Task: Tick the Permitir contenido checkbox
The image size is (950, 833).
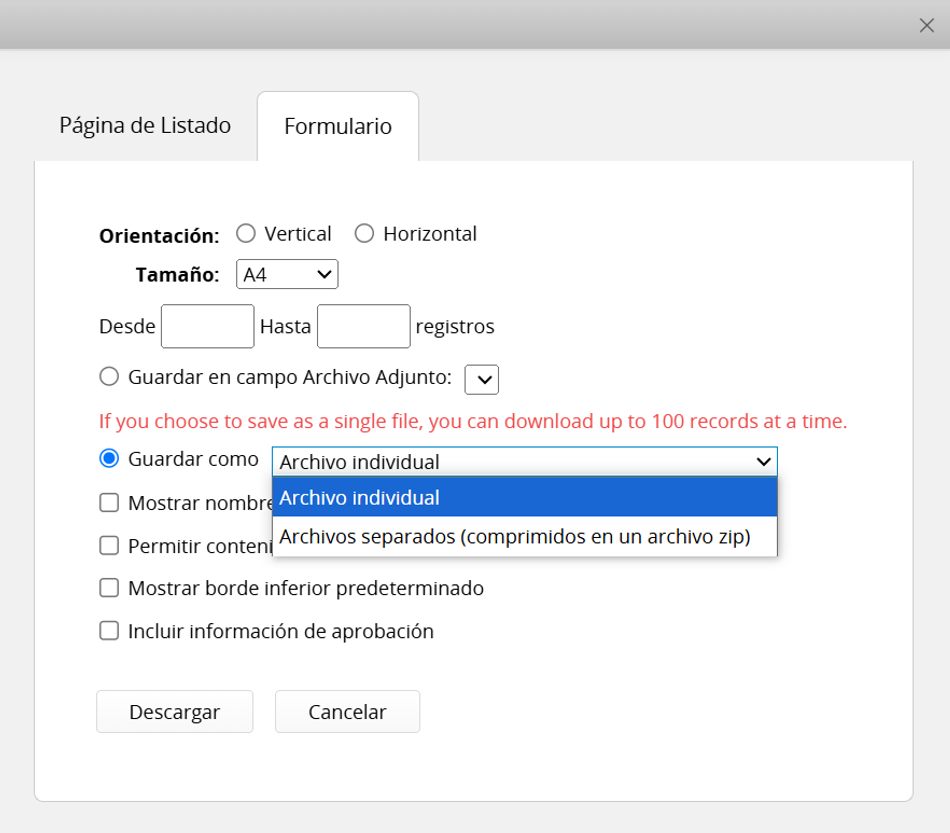Action: 109,545
